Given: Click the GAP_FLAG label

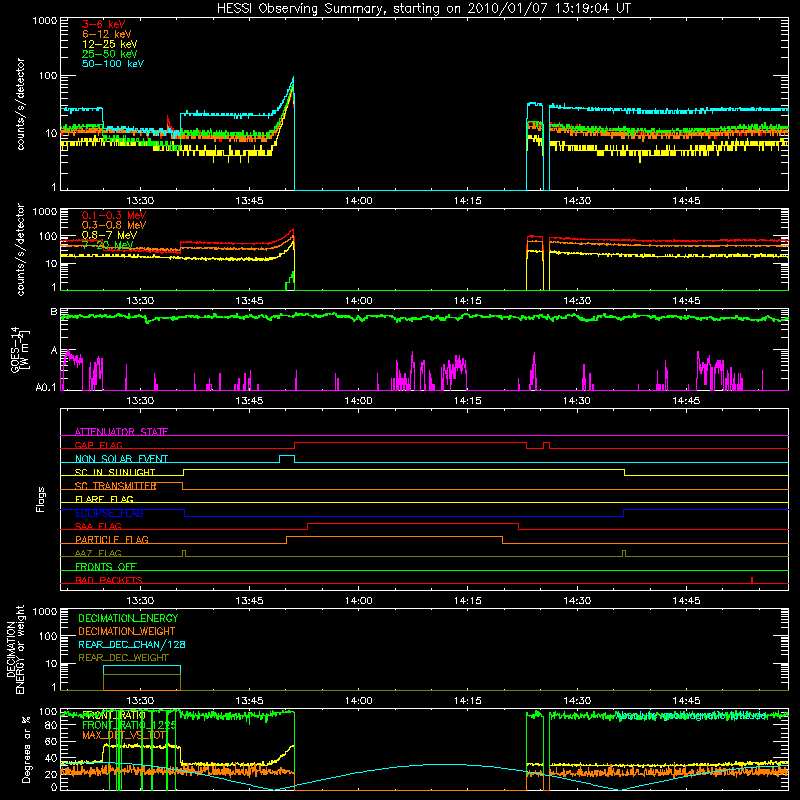Looking at the screenshot, I should click(x=98, y=445).
